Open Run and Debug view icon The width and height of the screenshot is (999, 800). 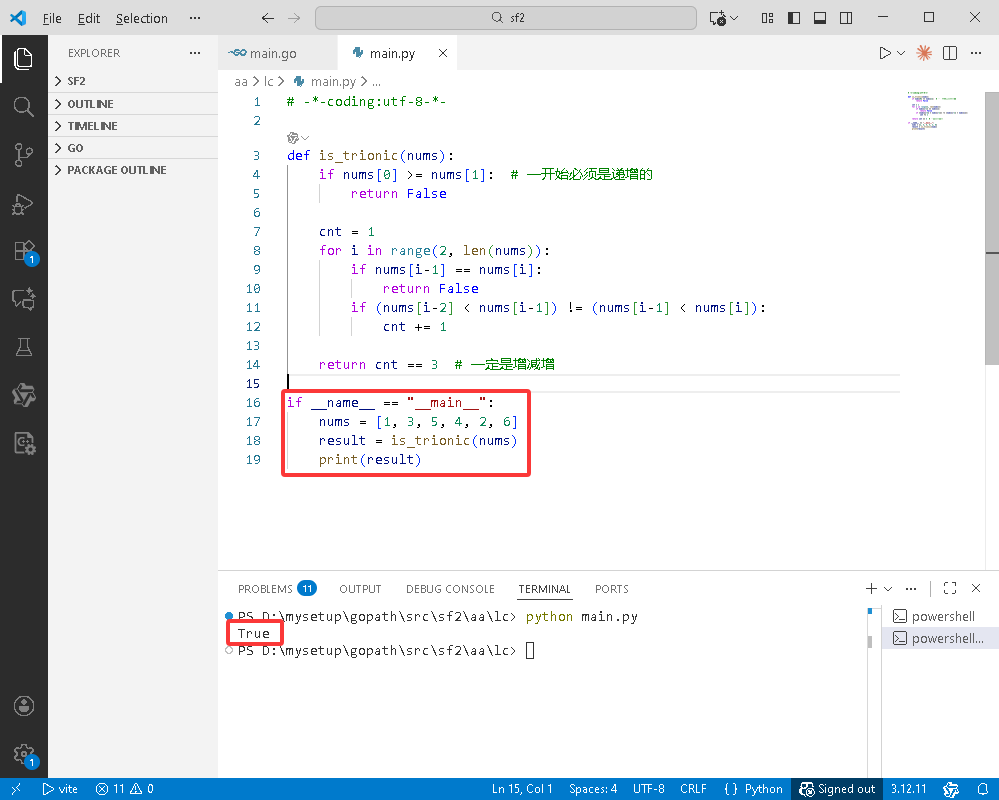tap(24, 204)
